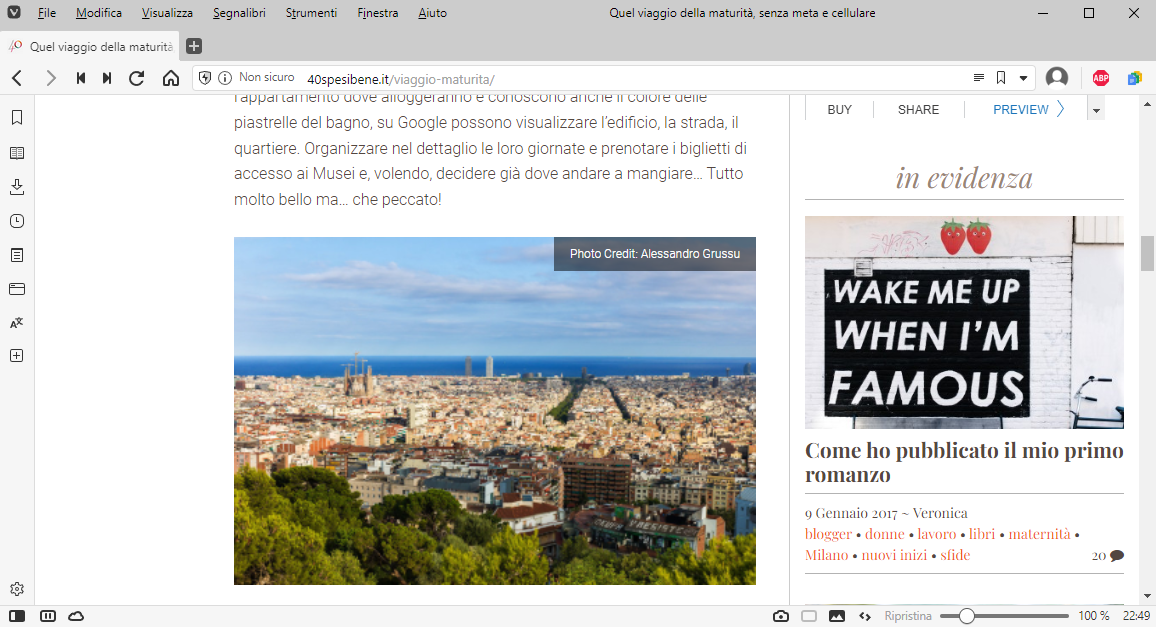This screenshot has height=627, width=1156.
Task: Open the lavoro tag link
Action: [937, 534]
